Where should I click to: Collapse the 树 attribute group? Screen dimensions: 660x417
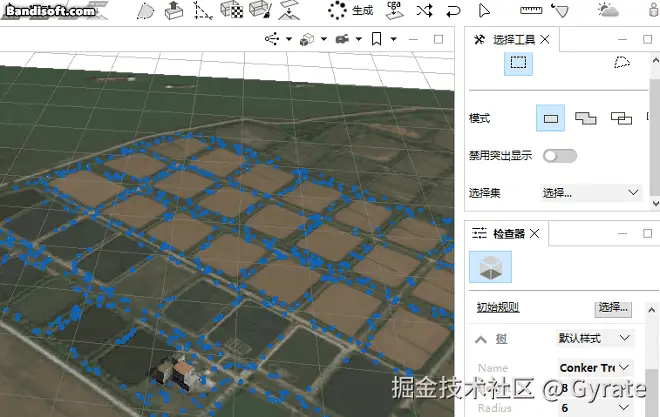point(480,339)
